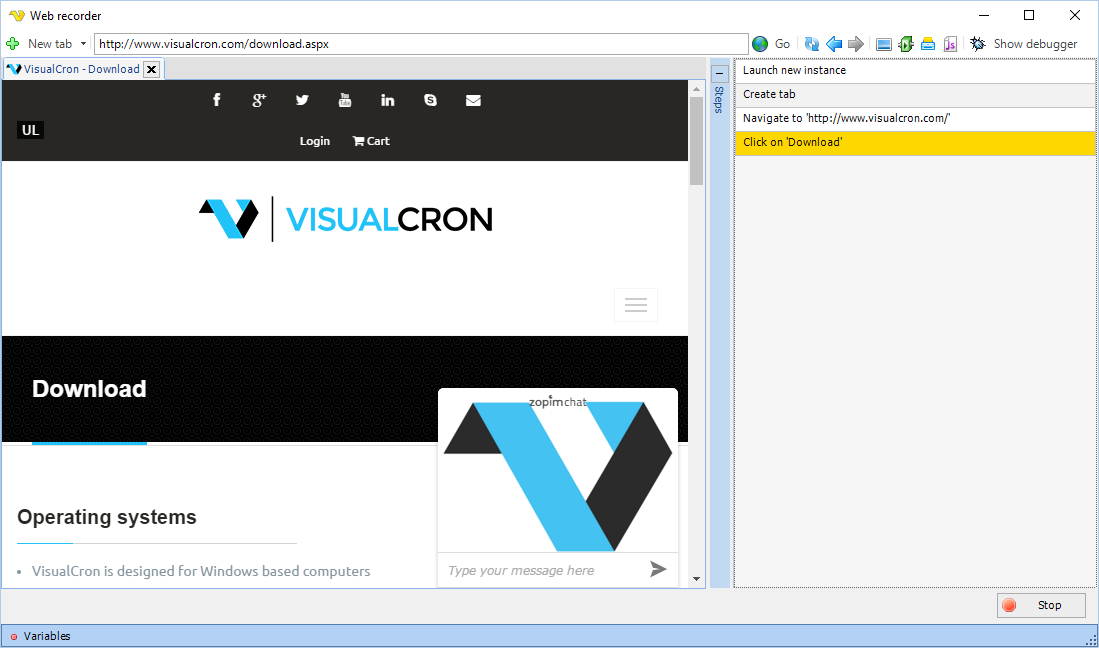1099x648 pixels.
Task: Click the printer-style toolbar icon
Action: tap(928, 43)
